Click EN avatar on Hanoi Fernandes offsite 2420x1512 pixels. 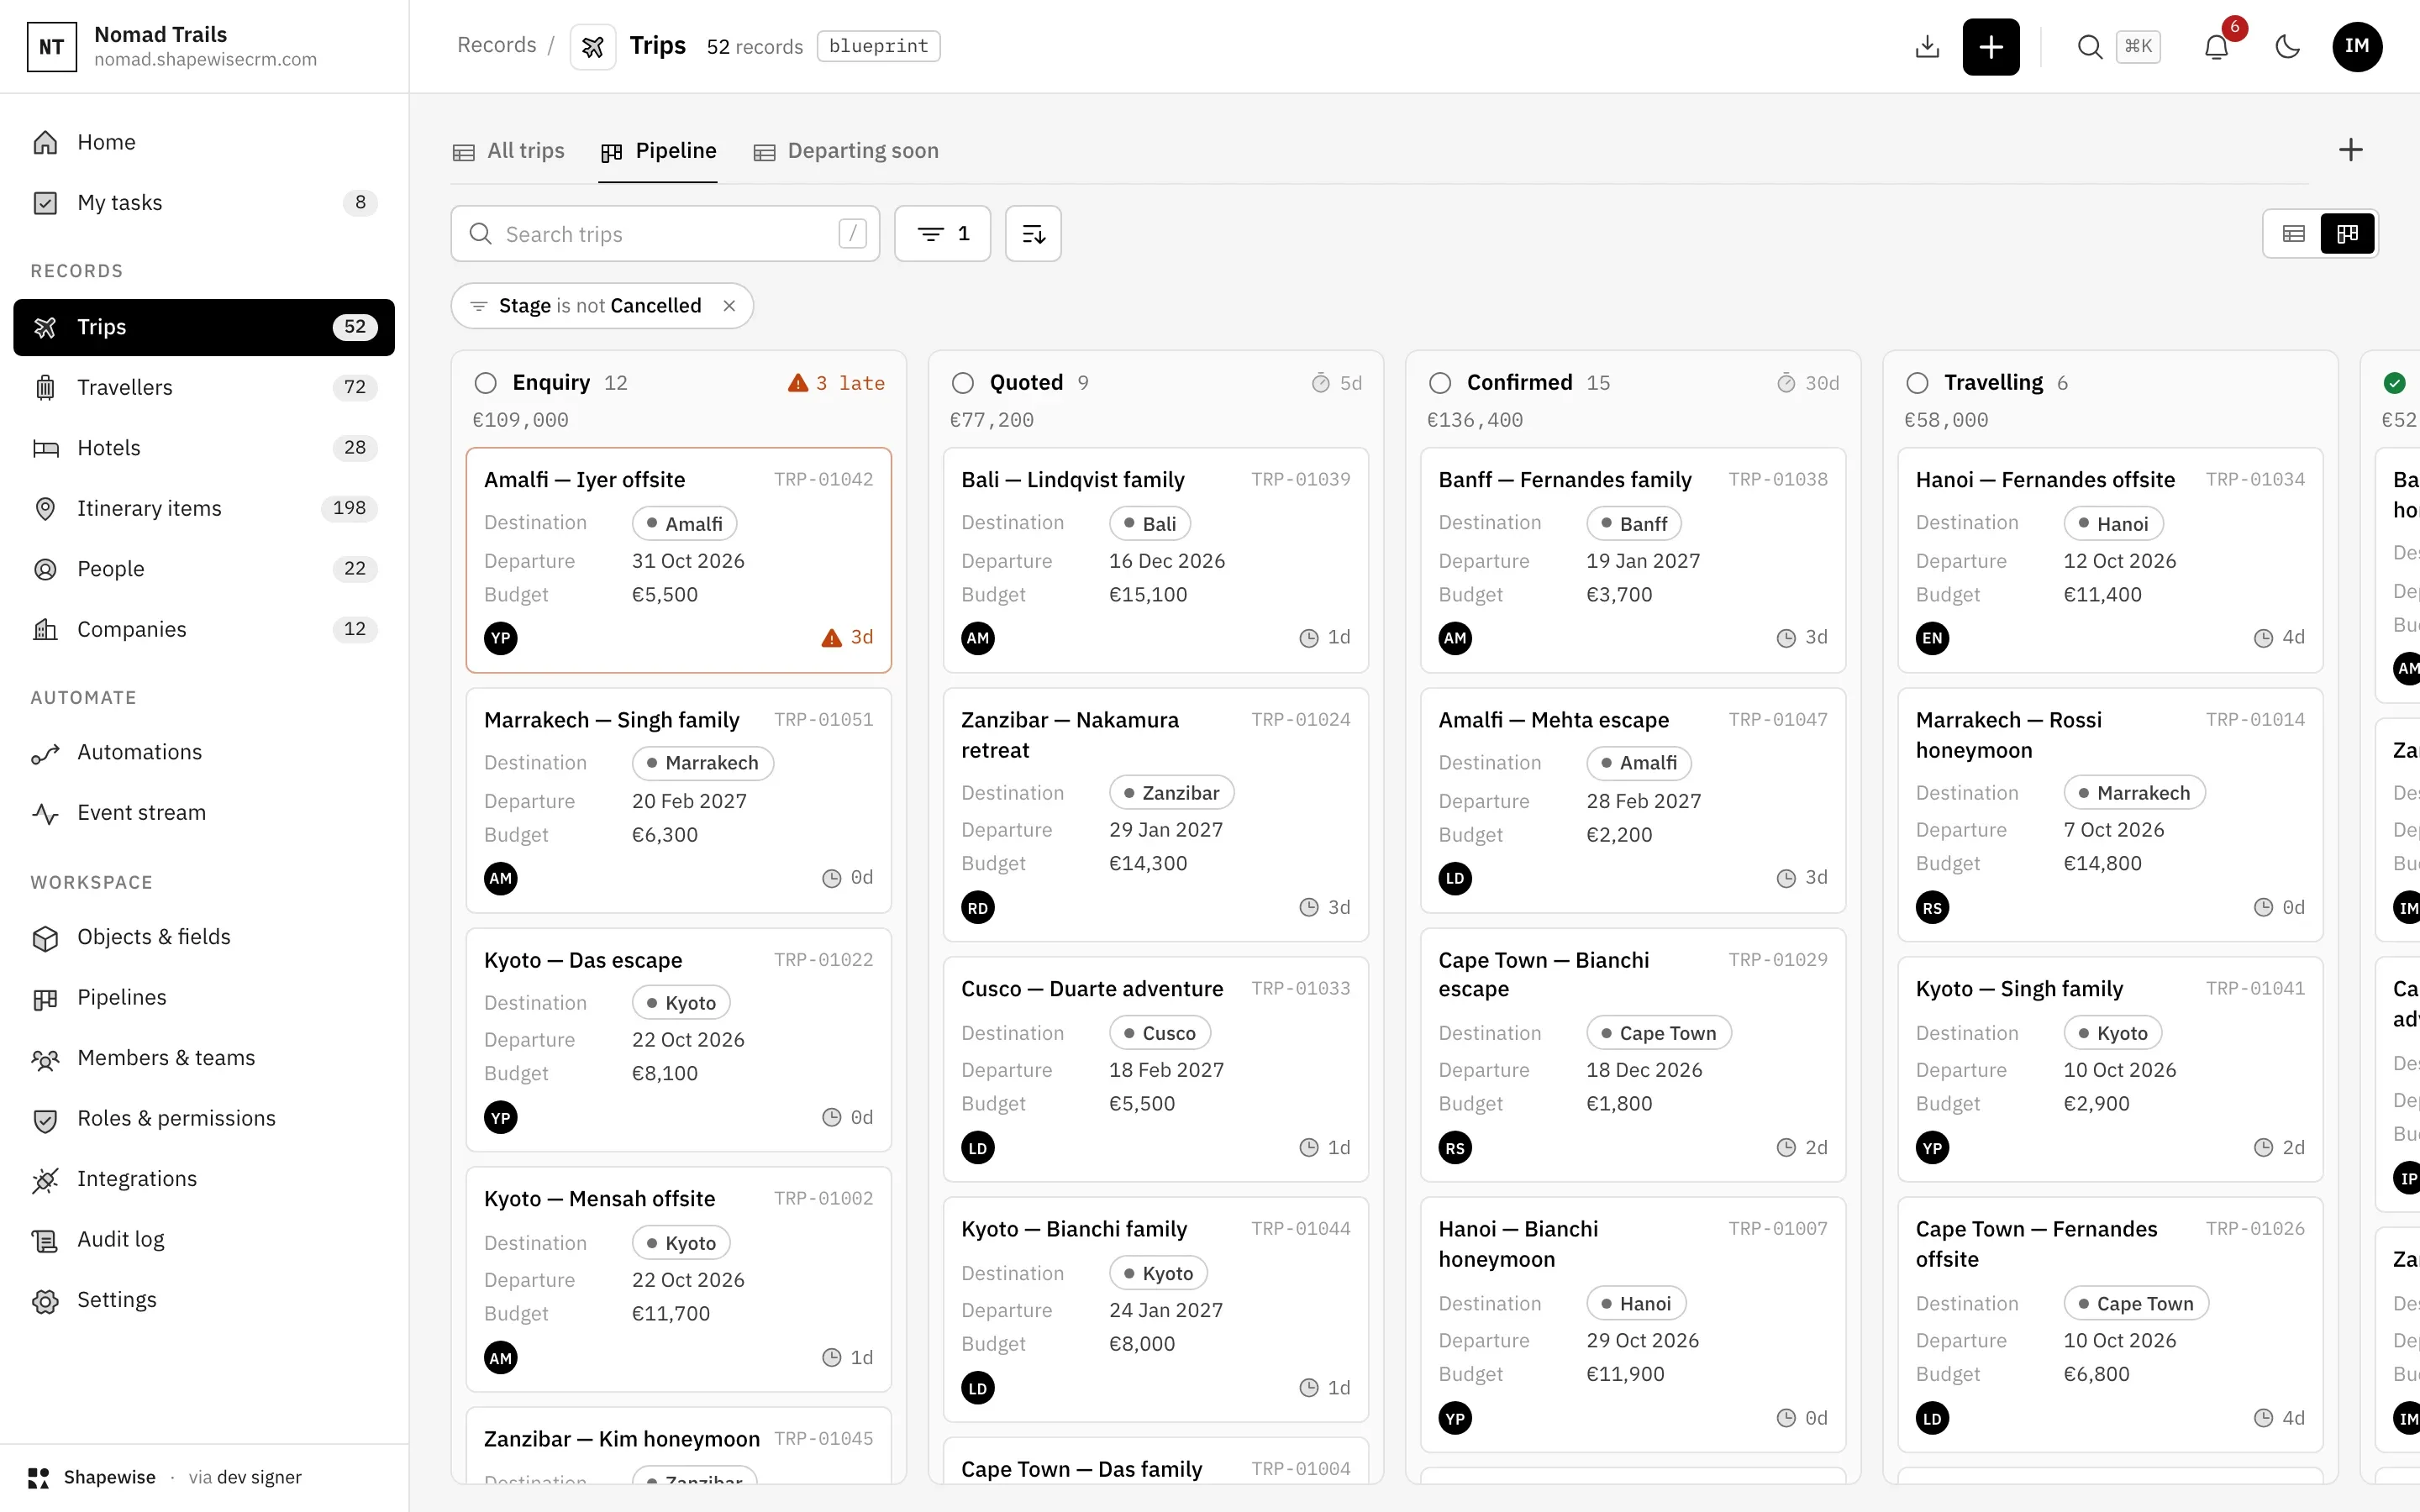tap(1932, 638)
